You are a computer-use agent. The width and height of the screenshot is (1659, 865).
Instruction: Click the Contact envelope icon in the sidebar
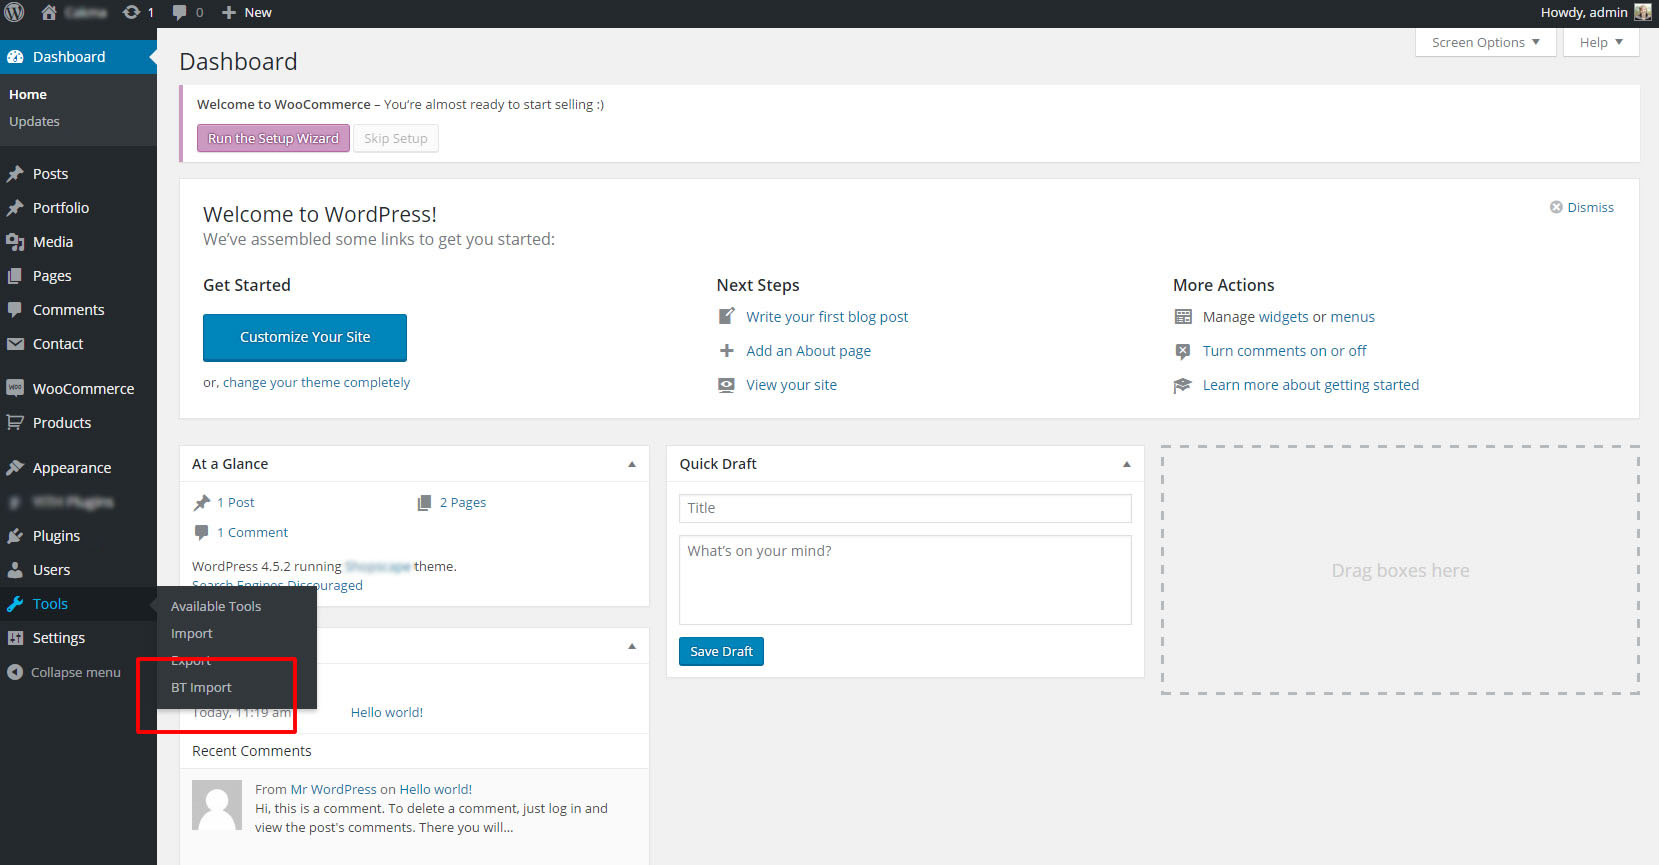click(15, 344)
